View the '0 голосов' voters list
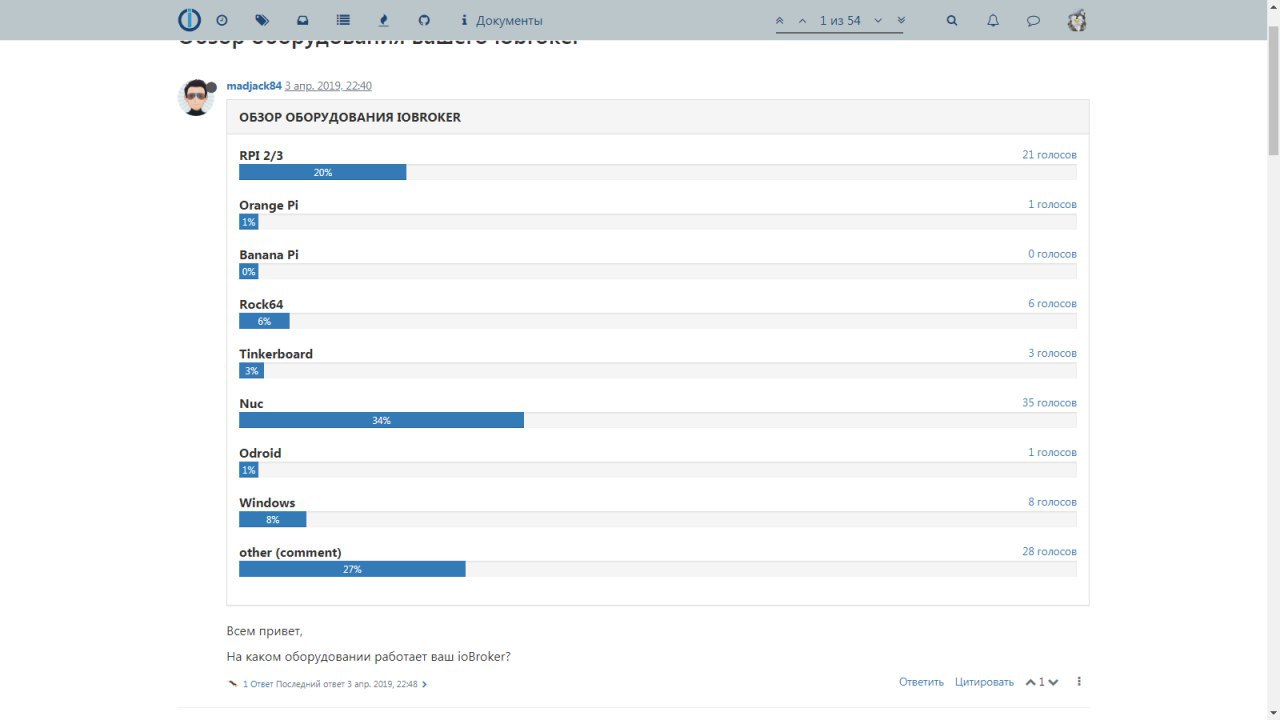 [x=1052, y=254]
